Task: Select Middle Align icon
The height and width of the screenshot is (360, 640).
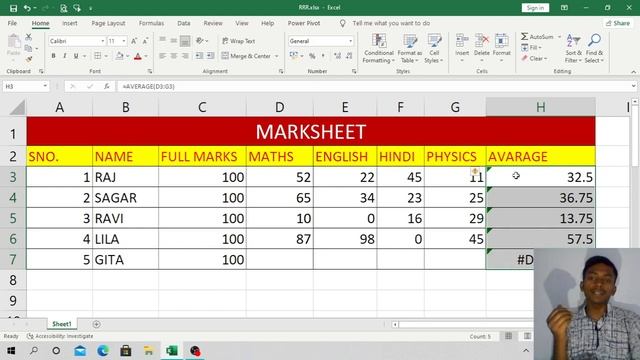Action: tap(173, 40)
